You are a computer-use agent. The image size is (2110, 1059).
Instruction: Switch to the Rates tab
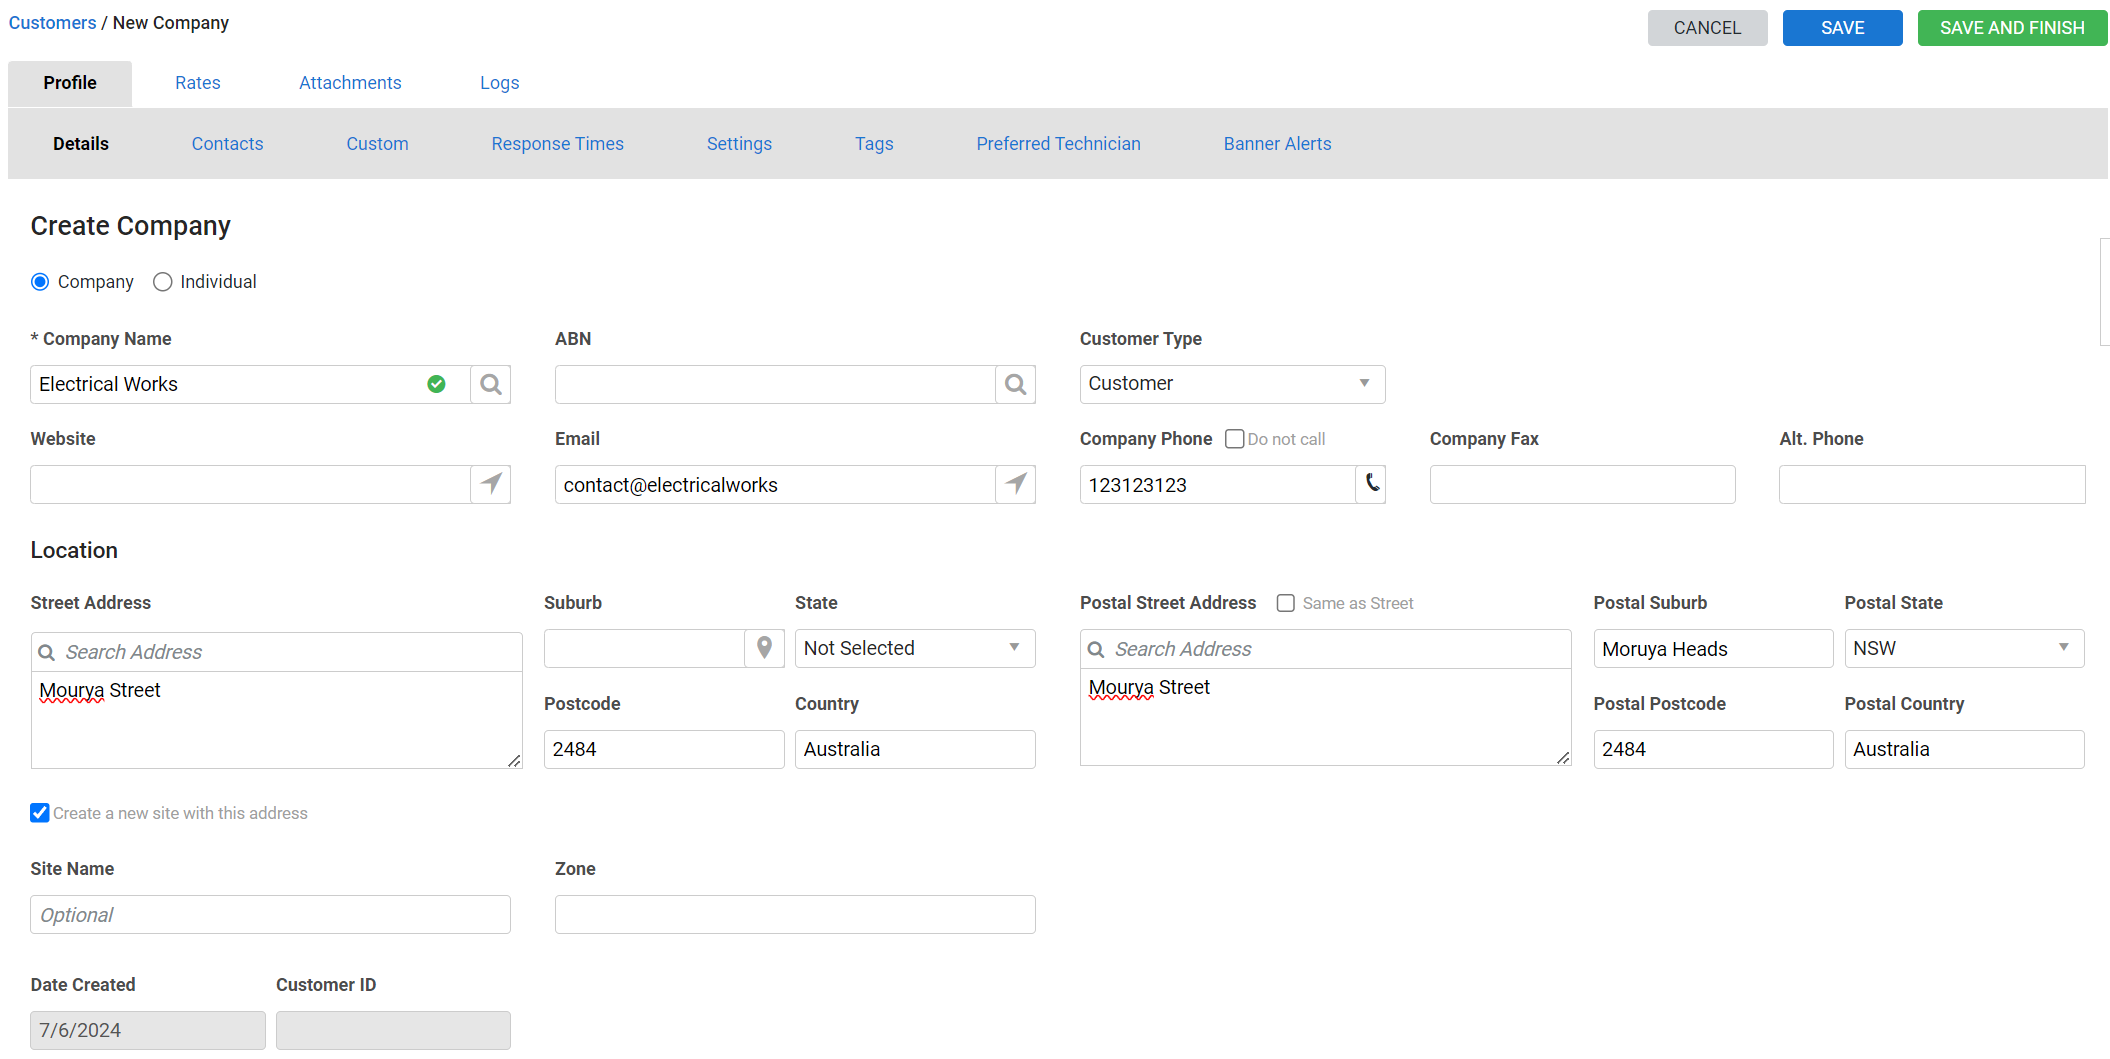coord(198,83)
